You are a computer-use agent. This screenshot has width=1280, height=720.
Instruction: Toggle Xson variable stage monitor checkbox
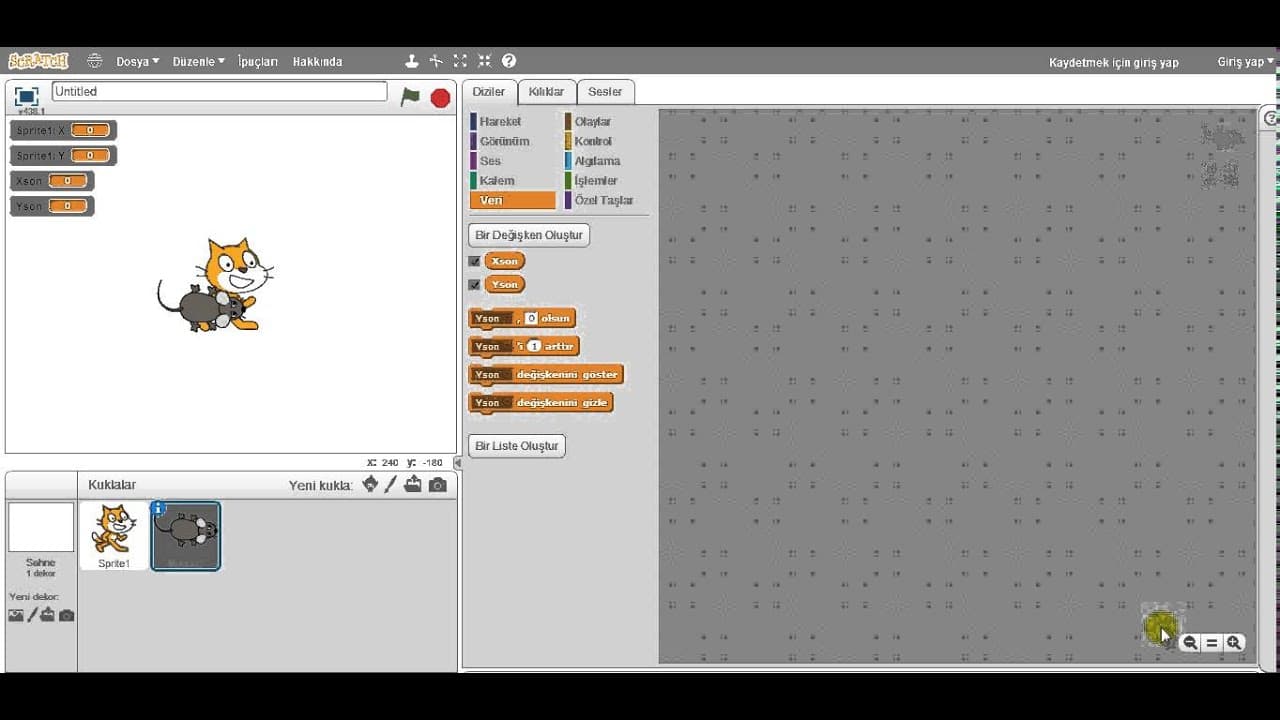(x=474, y=261)
